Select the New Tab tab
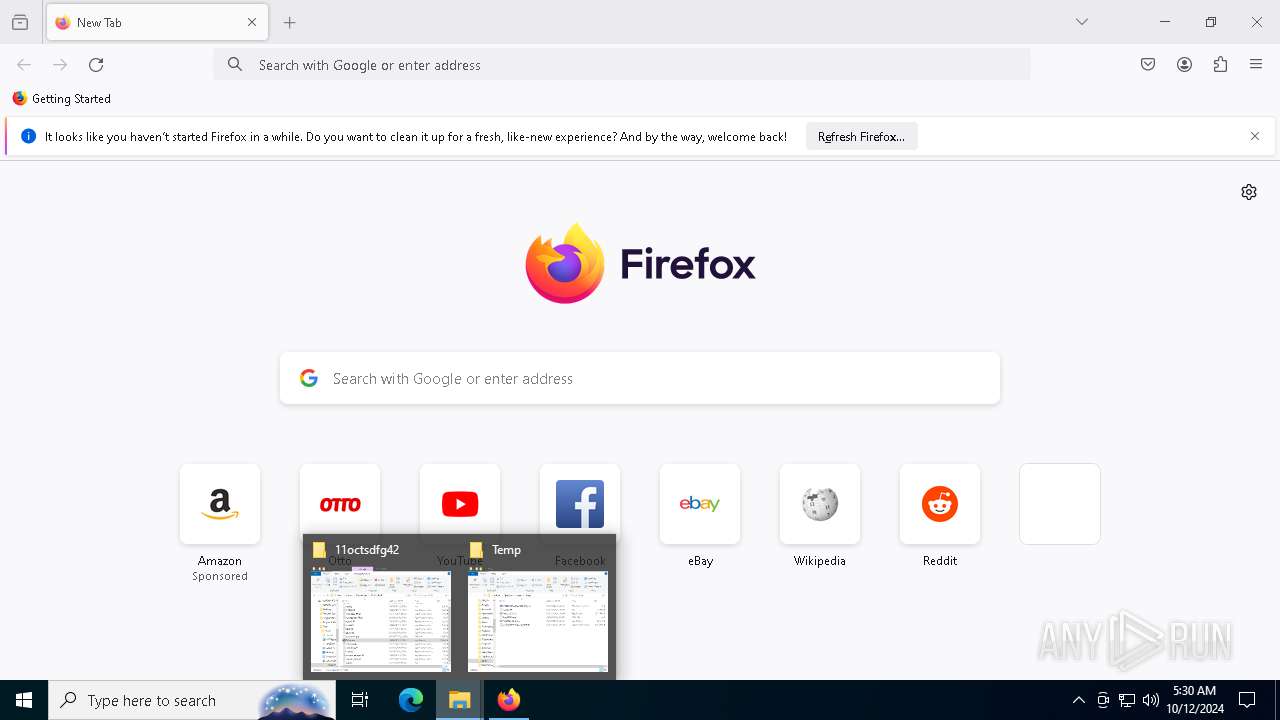1280x720 pixels. tap(157, 22)
